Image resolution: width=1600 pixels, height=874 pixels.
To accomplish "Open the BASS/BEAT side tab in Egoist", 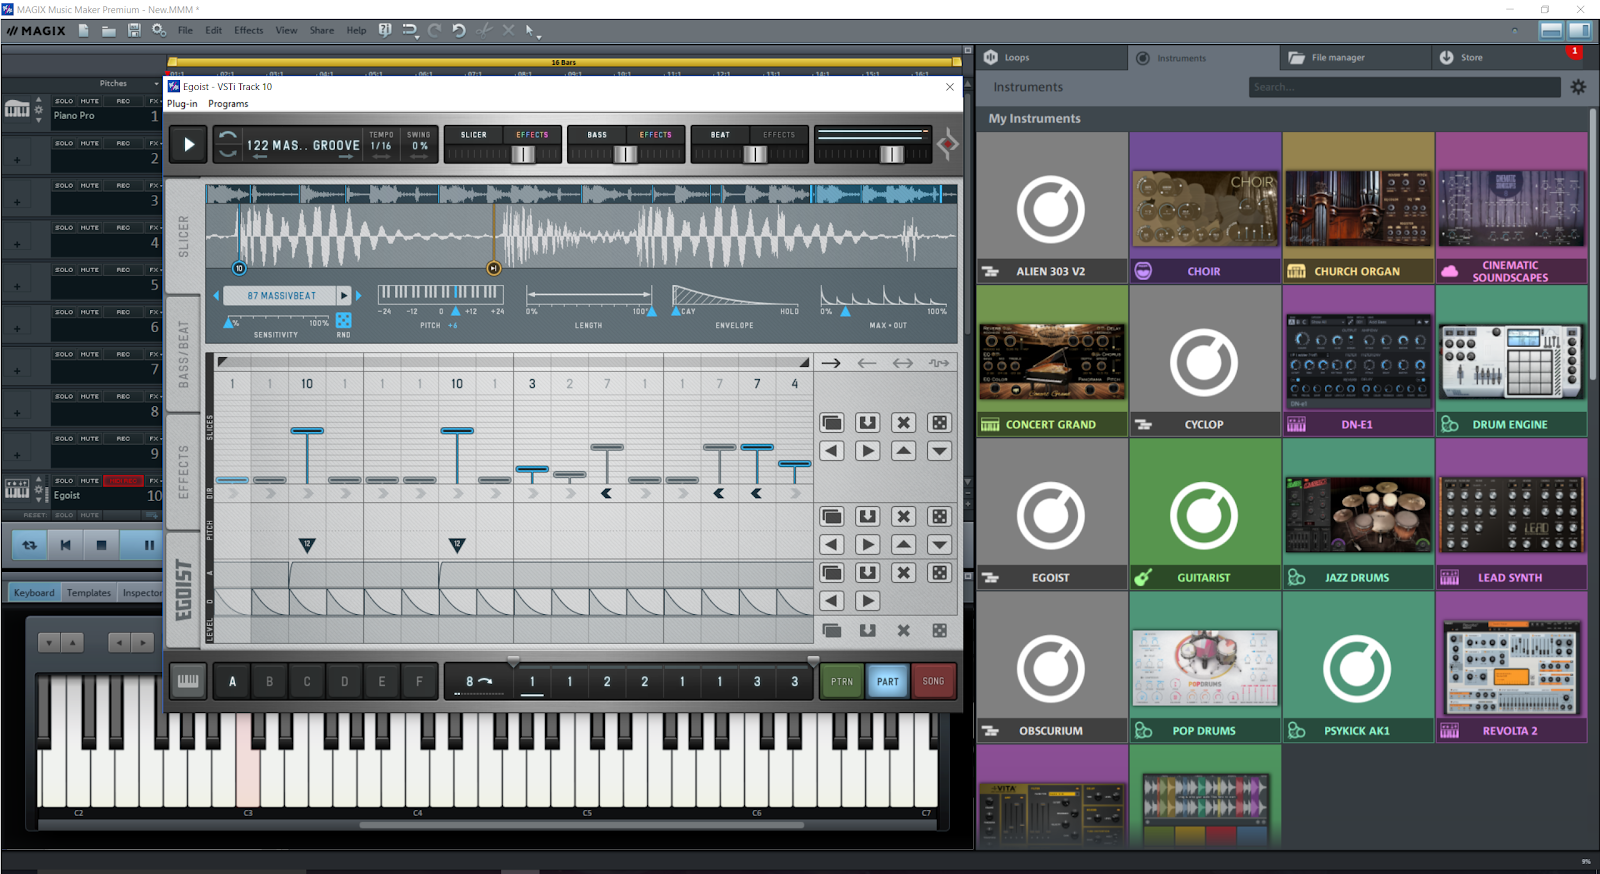I will click(x=183, y=353).
